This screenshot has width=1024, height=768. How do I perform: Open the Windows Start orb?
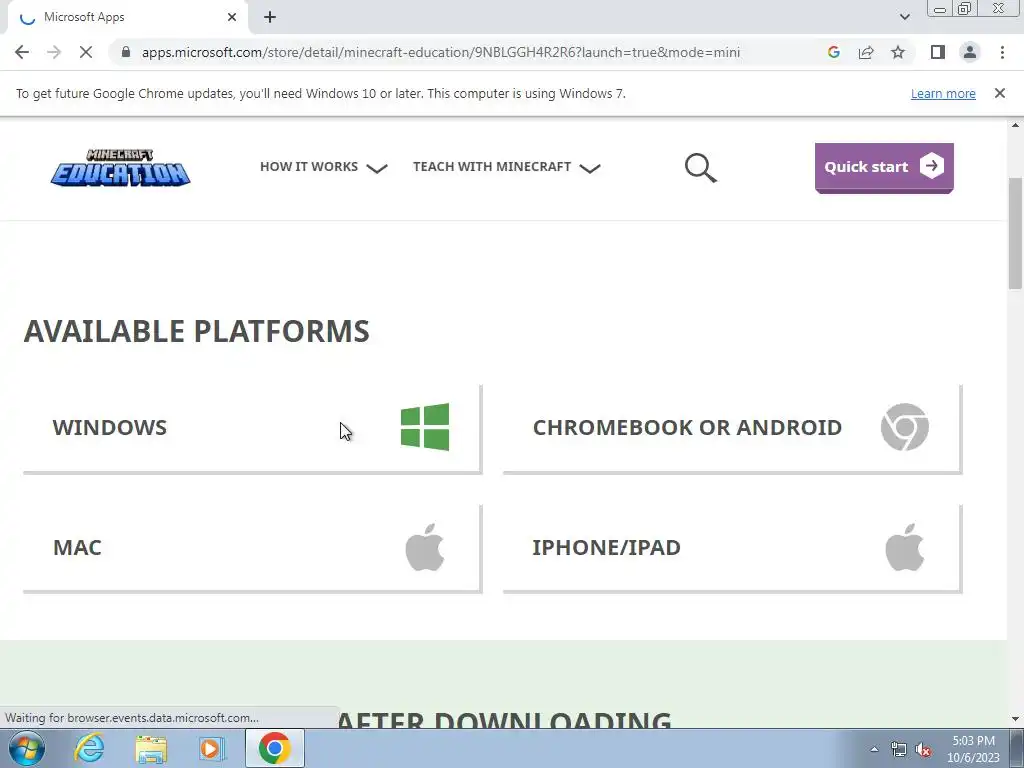pos(27,748)
